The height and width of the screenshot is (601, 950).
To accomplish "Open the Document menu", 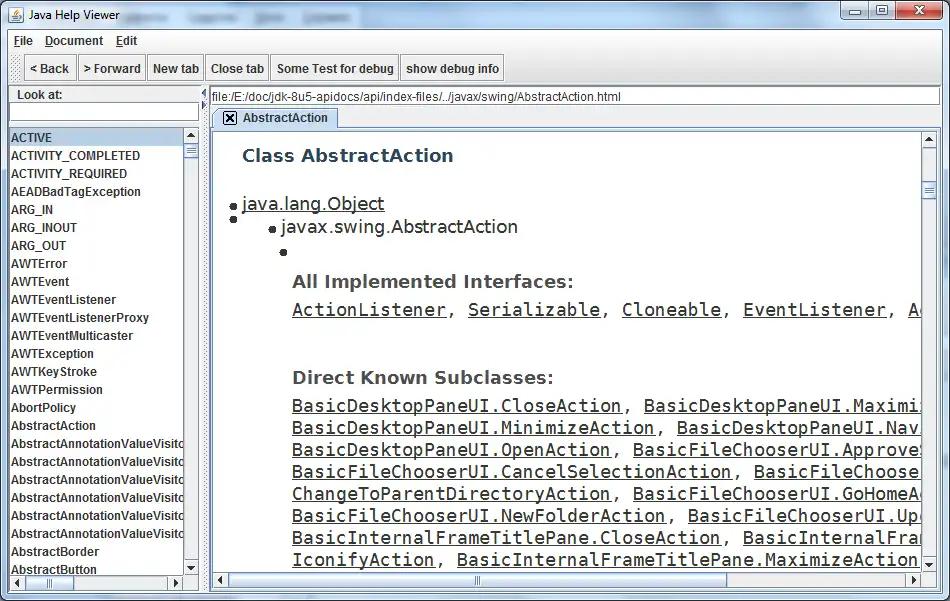I will pyautogui.click(x=74, y=41).
